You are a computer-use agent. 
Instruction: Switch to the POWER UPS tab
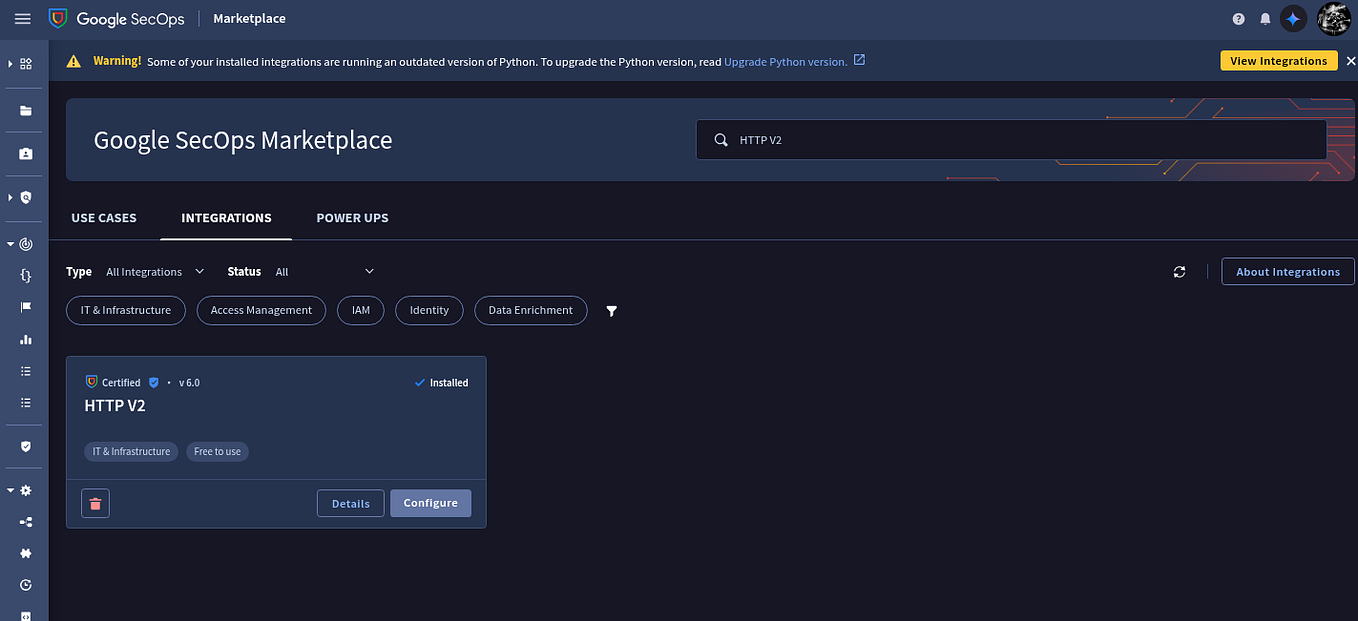pos(352,217)
